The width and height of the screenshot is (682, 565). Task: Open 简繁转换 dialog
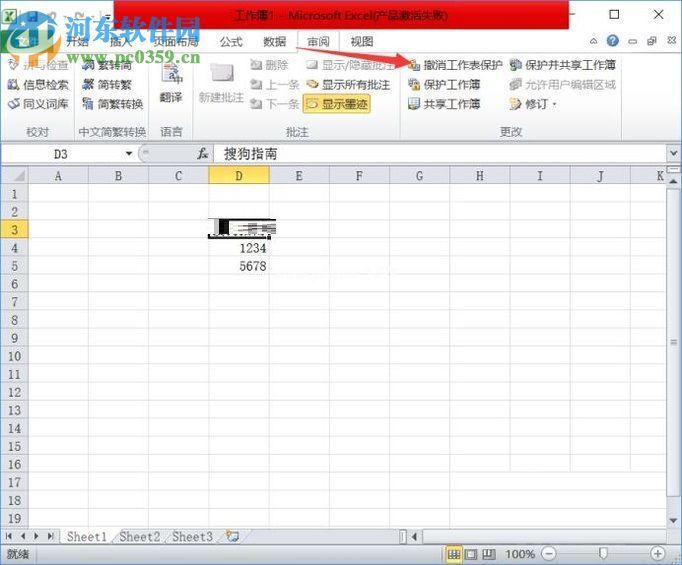tap(113, 104)
